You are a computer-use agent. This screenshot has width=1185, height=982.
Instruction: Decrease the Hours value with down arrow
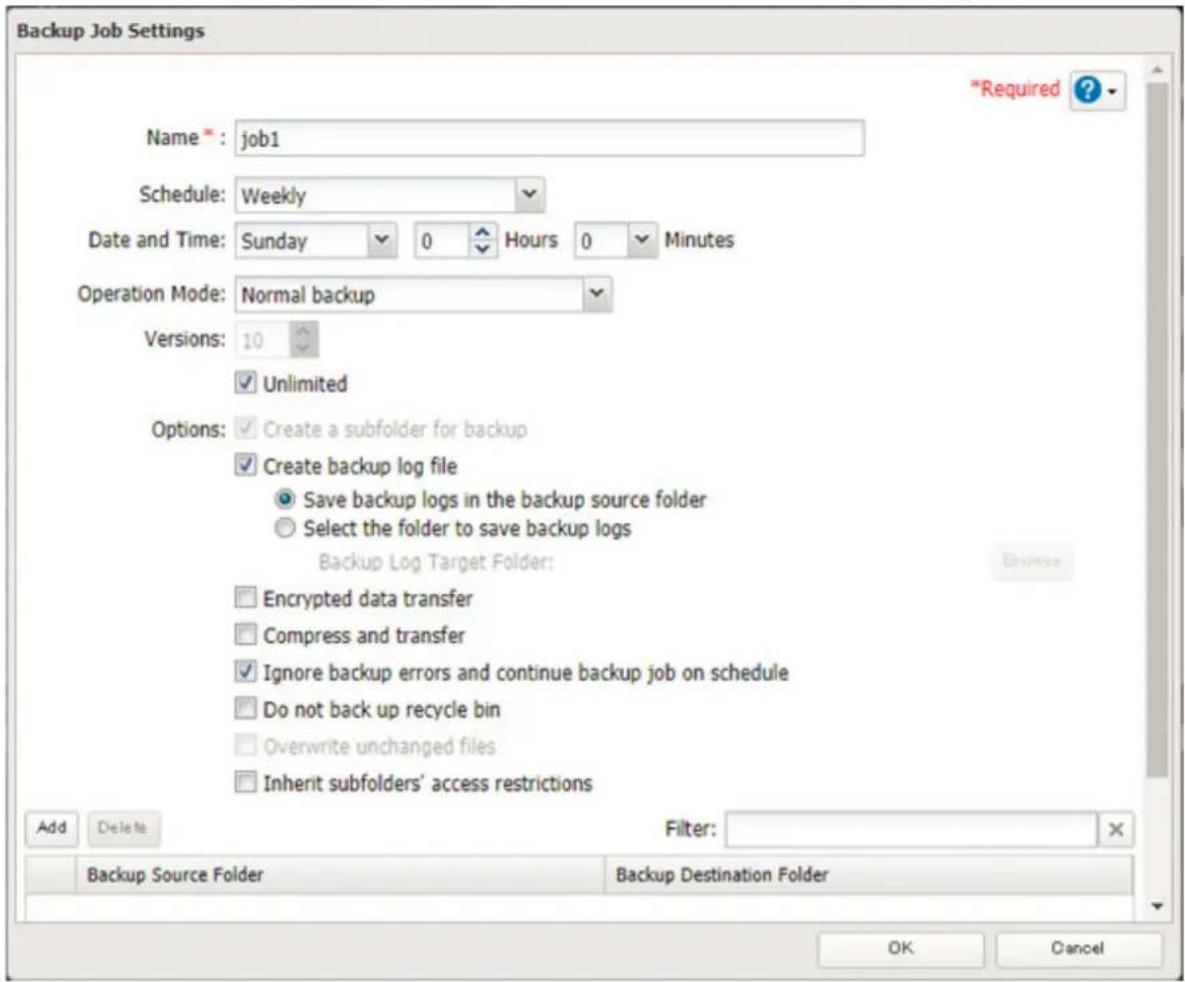pos(482,249)
